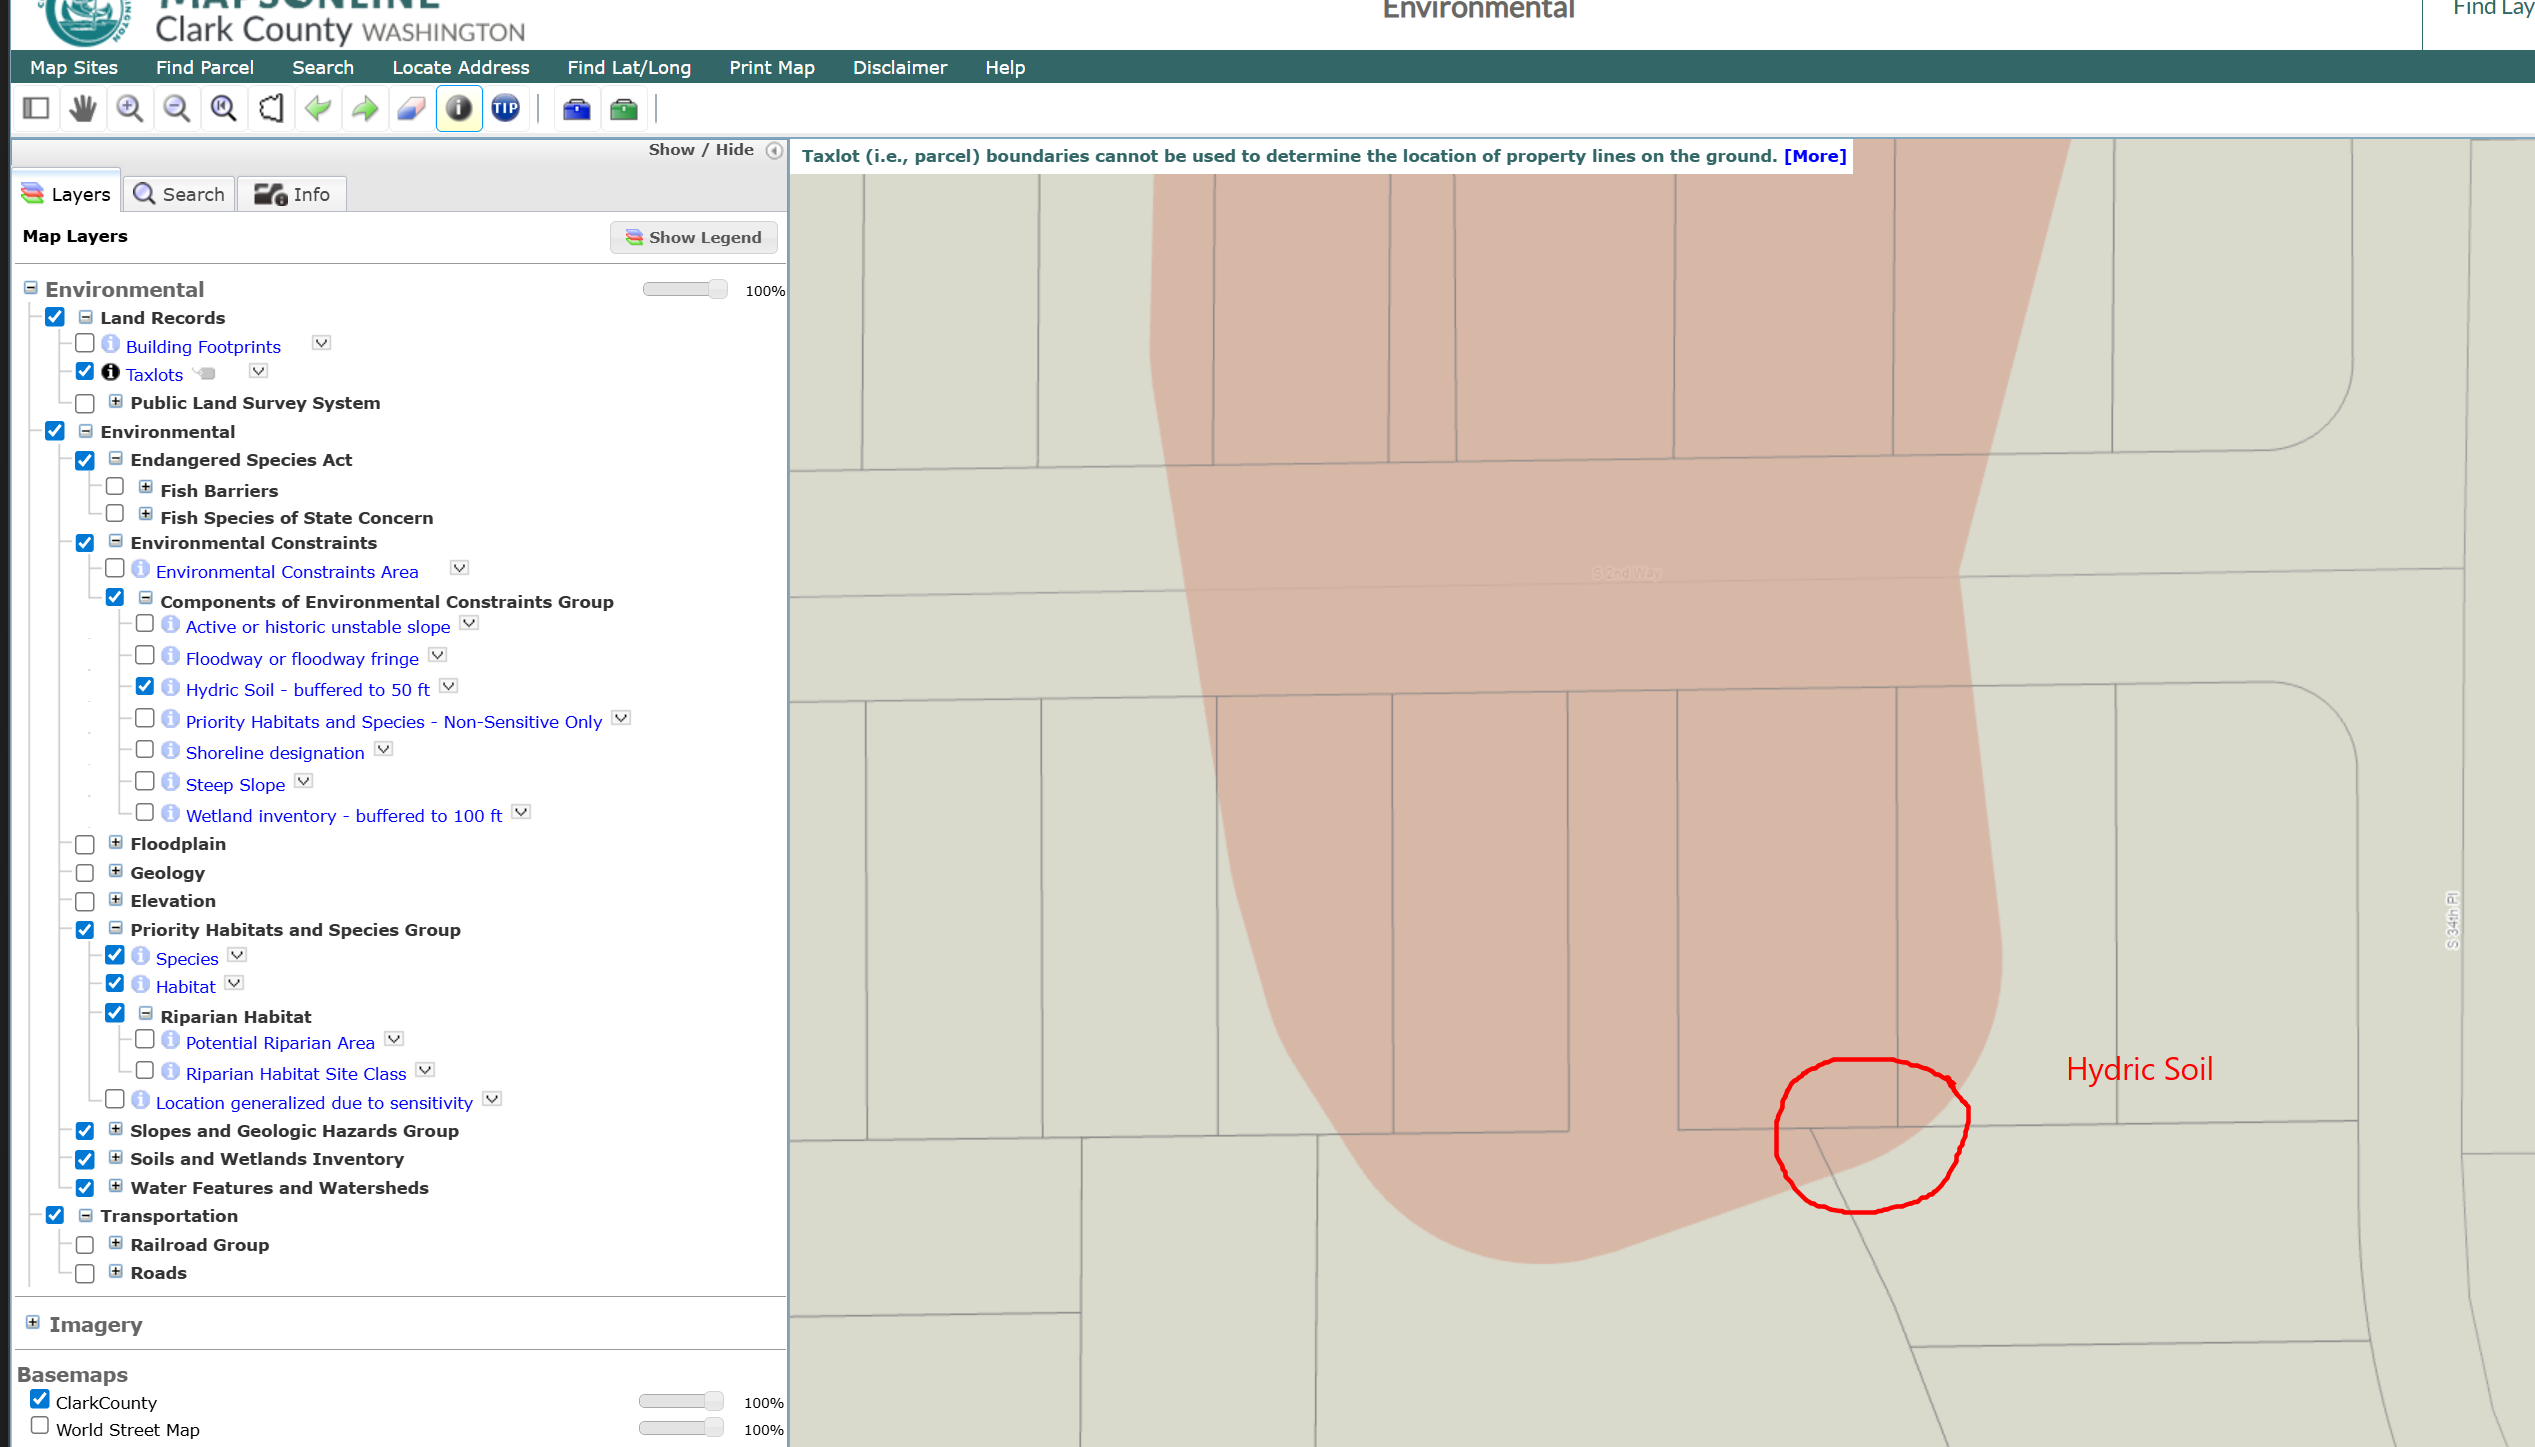The height and width of the screenshot is (1447, 2535).
Task: Activate the zoom out magnifier tool
Action: click(x=177, y=108)
